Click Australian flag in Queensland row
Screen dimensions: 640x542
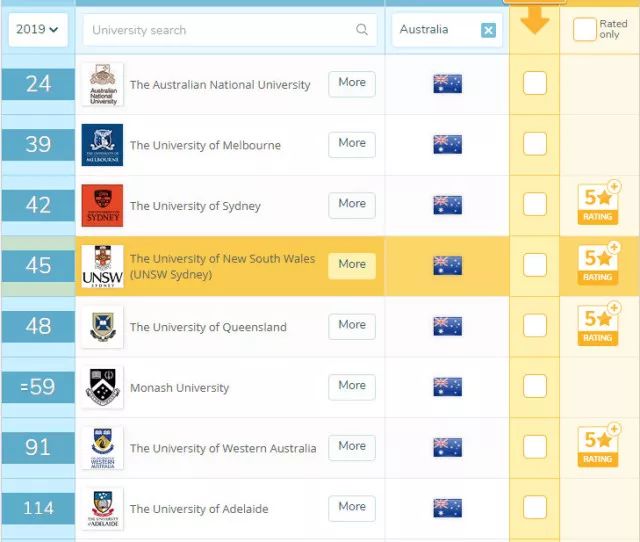pos(448,326)
